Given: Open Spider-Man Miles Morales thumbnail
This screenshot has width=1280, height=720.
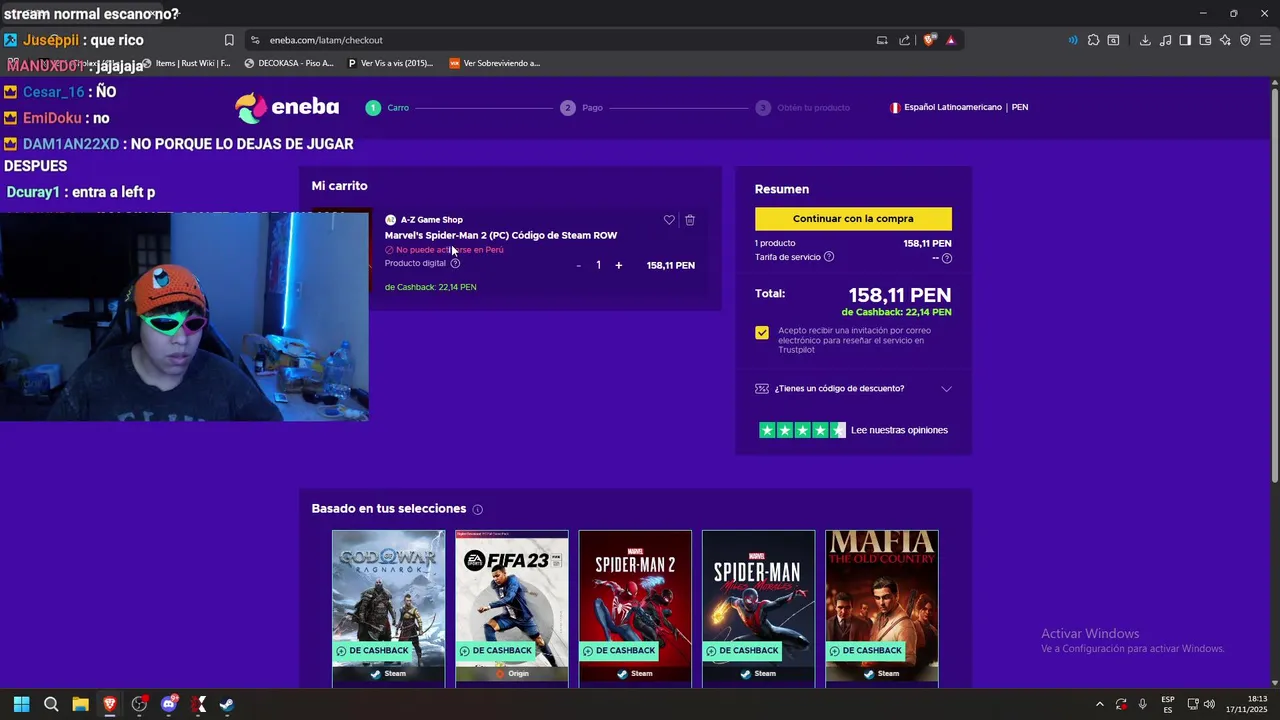Looking at the screenshot, I should click(x=758, y=608).
